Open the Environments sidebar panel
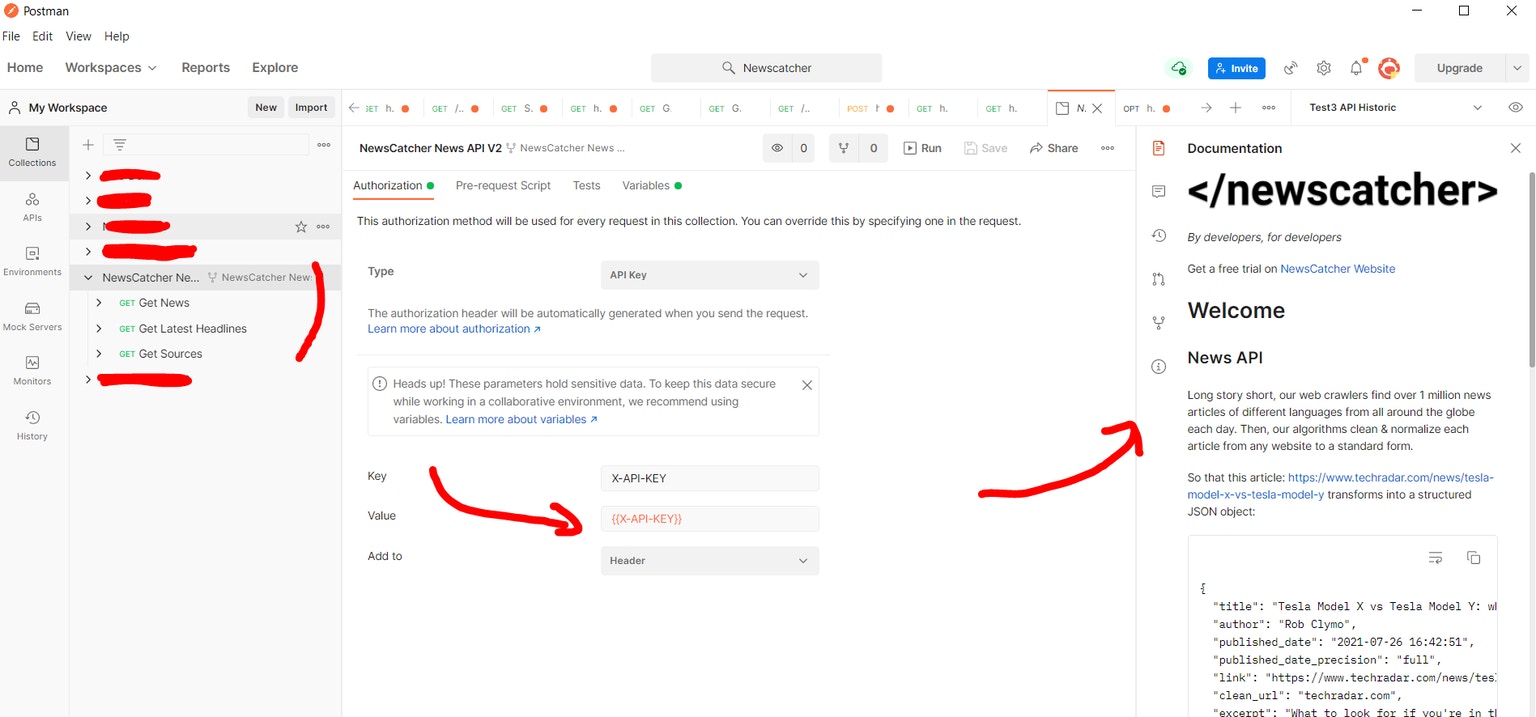The image size is (1536, 717). pos(32,262)
